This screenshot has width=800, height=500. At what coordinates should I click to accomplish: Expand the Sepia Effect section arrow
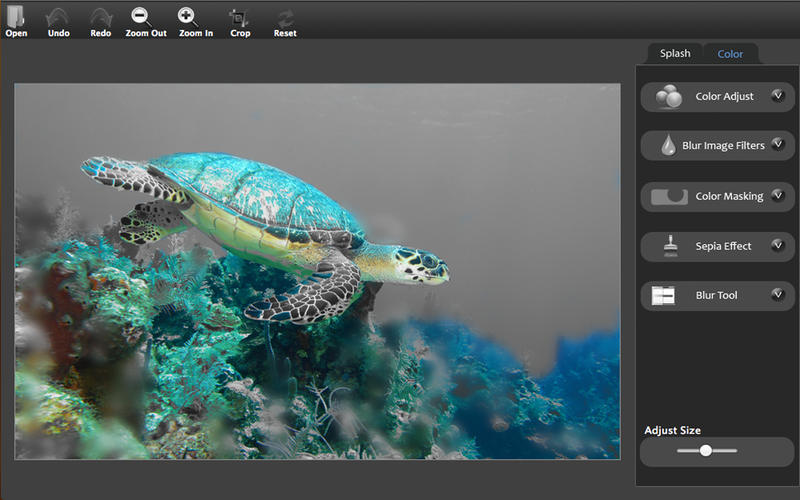(x=777, y=245)
